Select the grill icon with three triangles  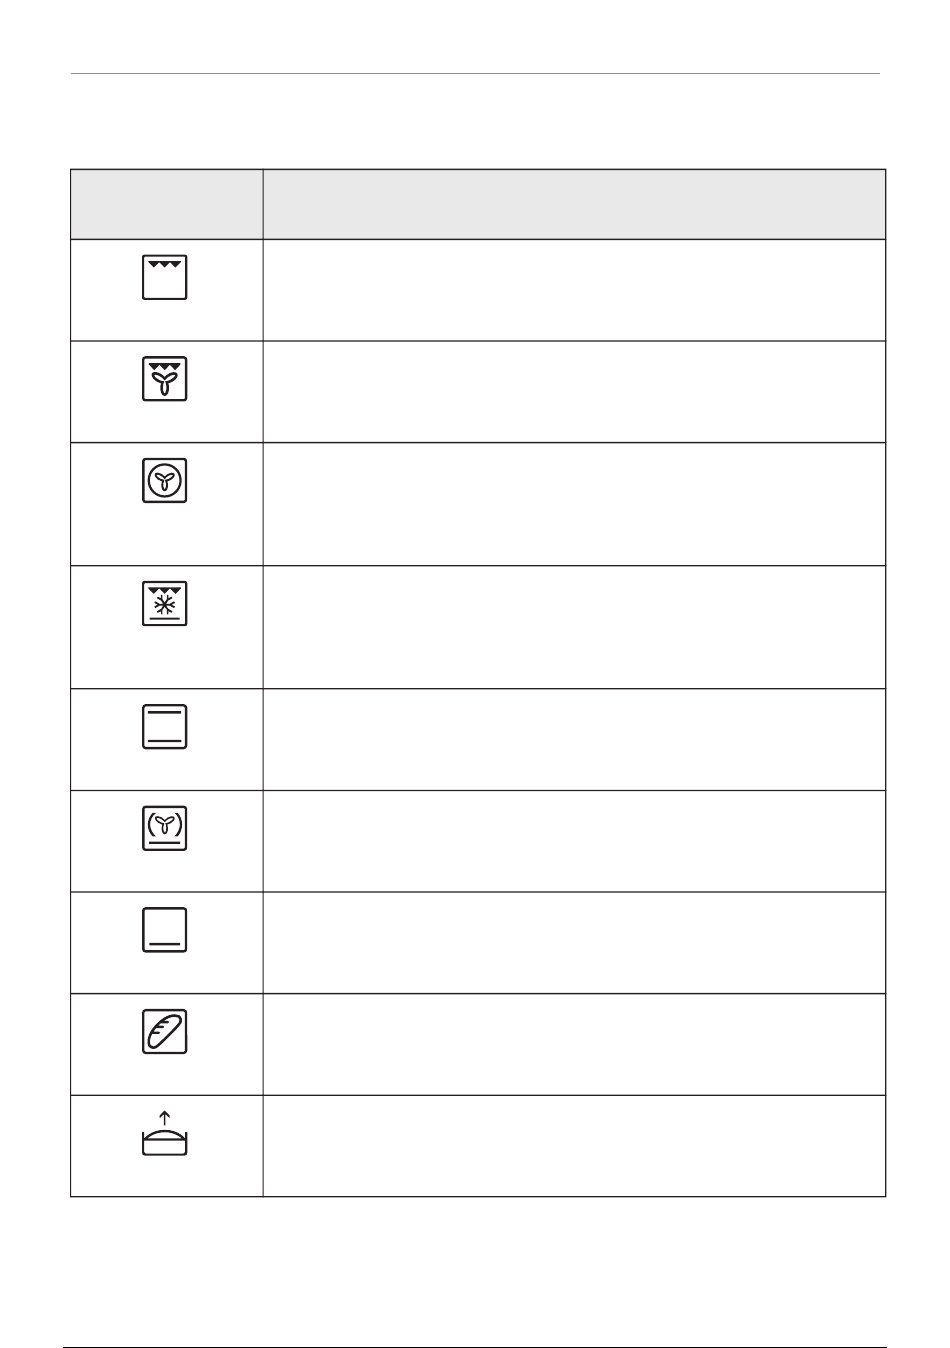coord(165,278)
